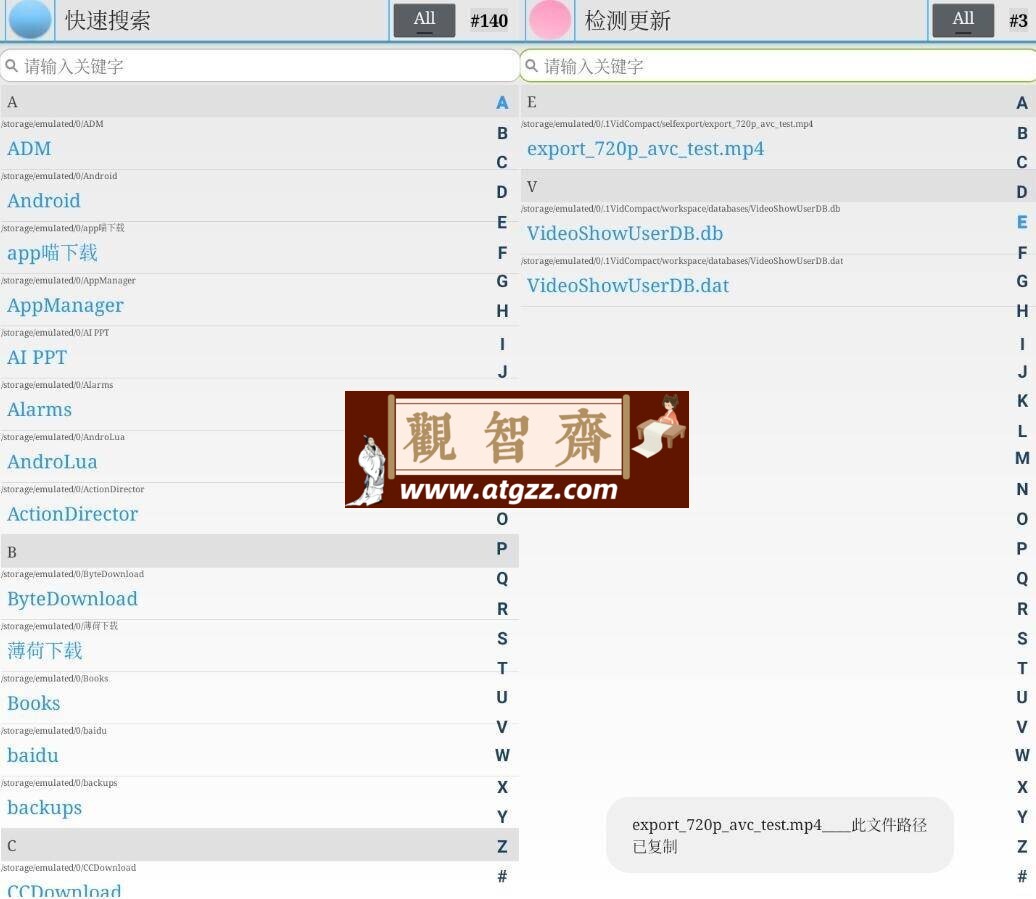Image resolution: width=1036 pixels, height=899 pixels.
Task: Jump to letter U in left index
Action: tap(502, 697)
